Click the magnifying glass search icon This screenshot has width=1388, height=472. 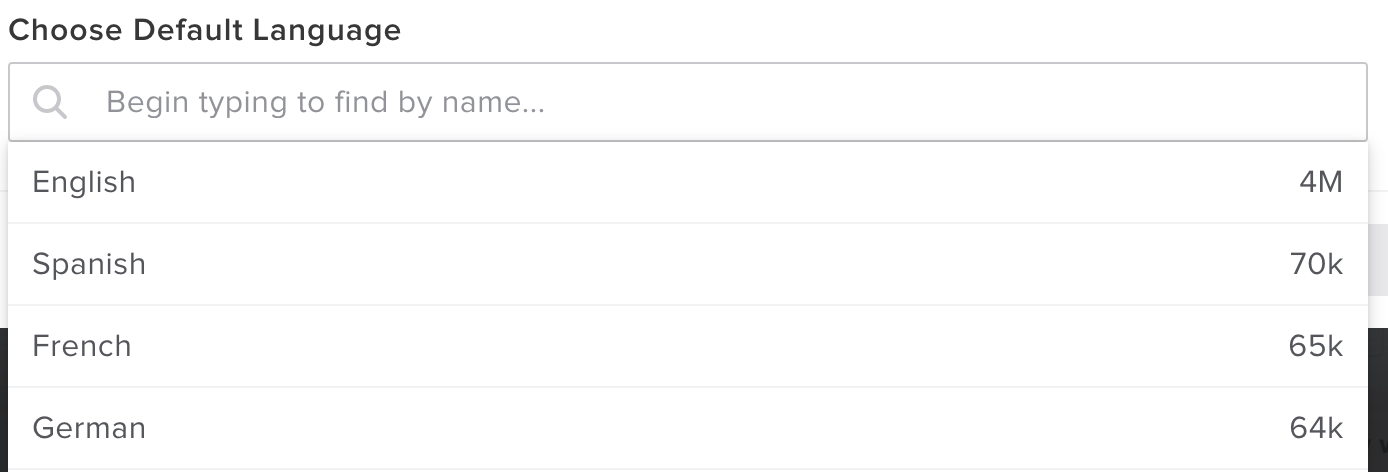[49, 102]
